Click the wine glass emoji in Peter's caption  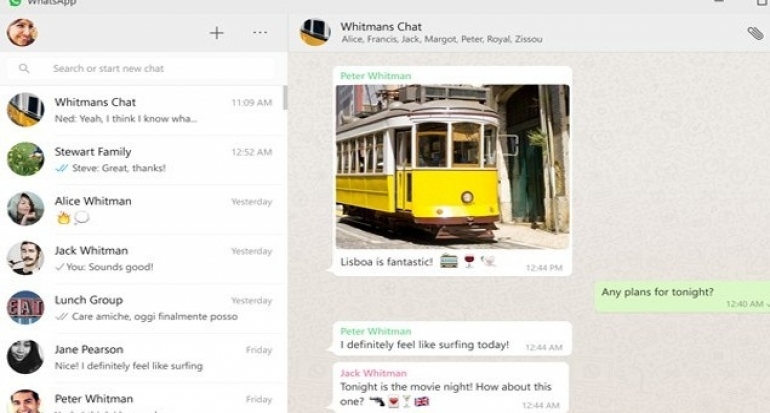(469, 261)
